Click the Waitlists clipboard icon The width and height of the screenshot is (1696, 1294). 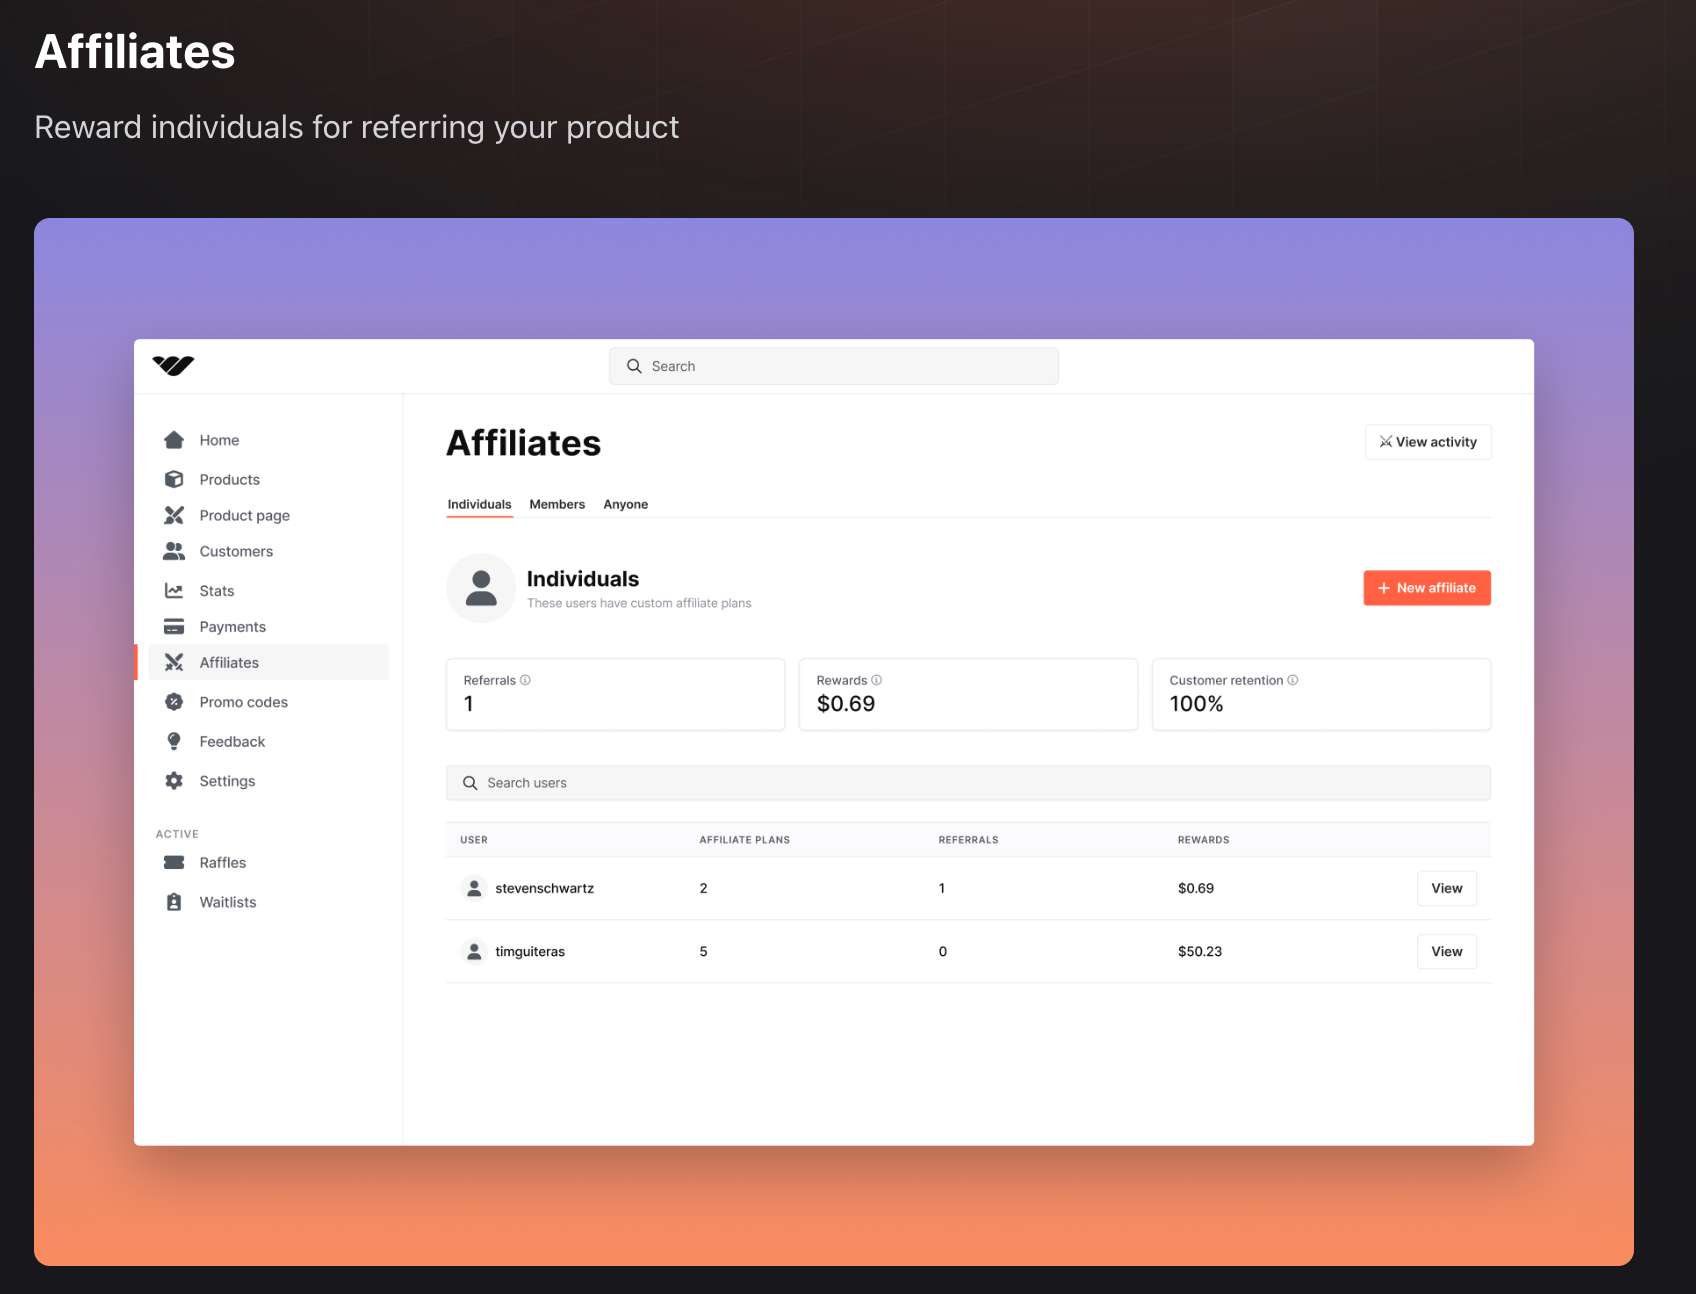pyautogui.click(x=174, y=902)
